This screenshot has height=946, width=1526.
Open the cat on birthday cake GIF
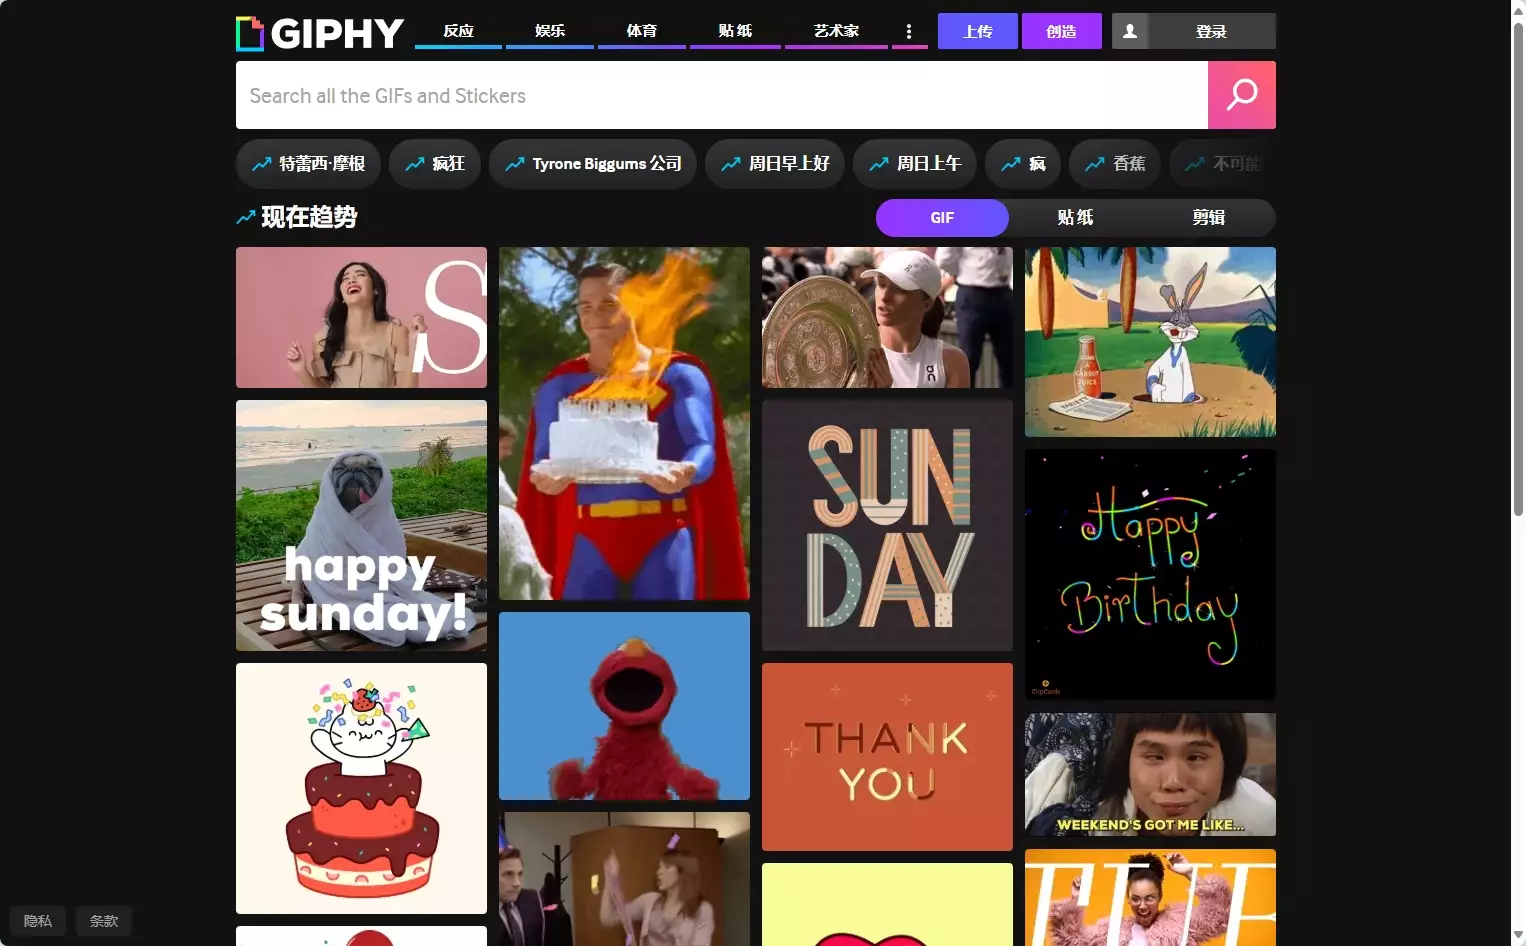[x=361, y=789]
